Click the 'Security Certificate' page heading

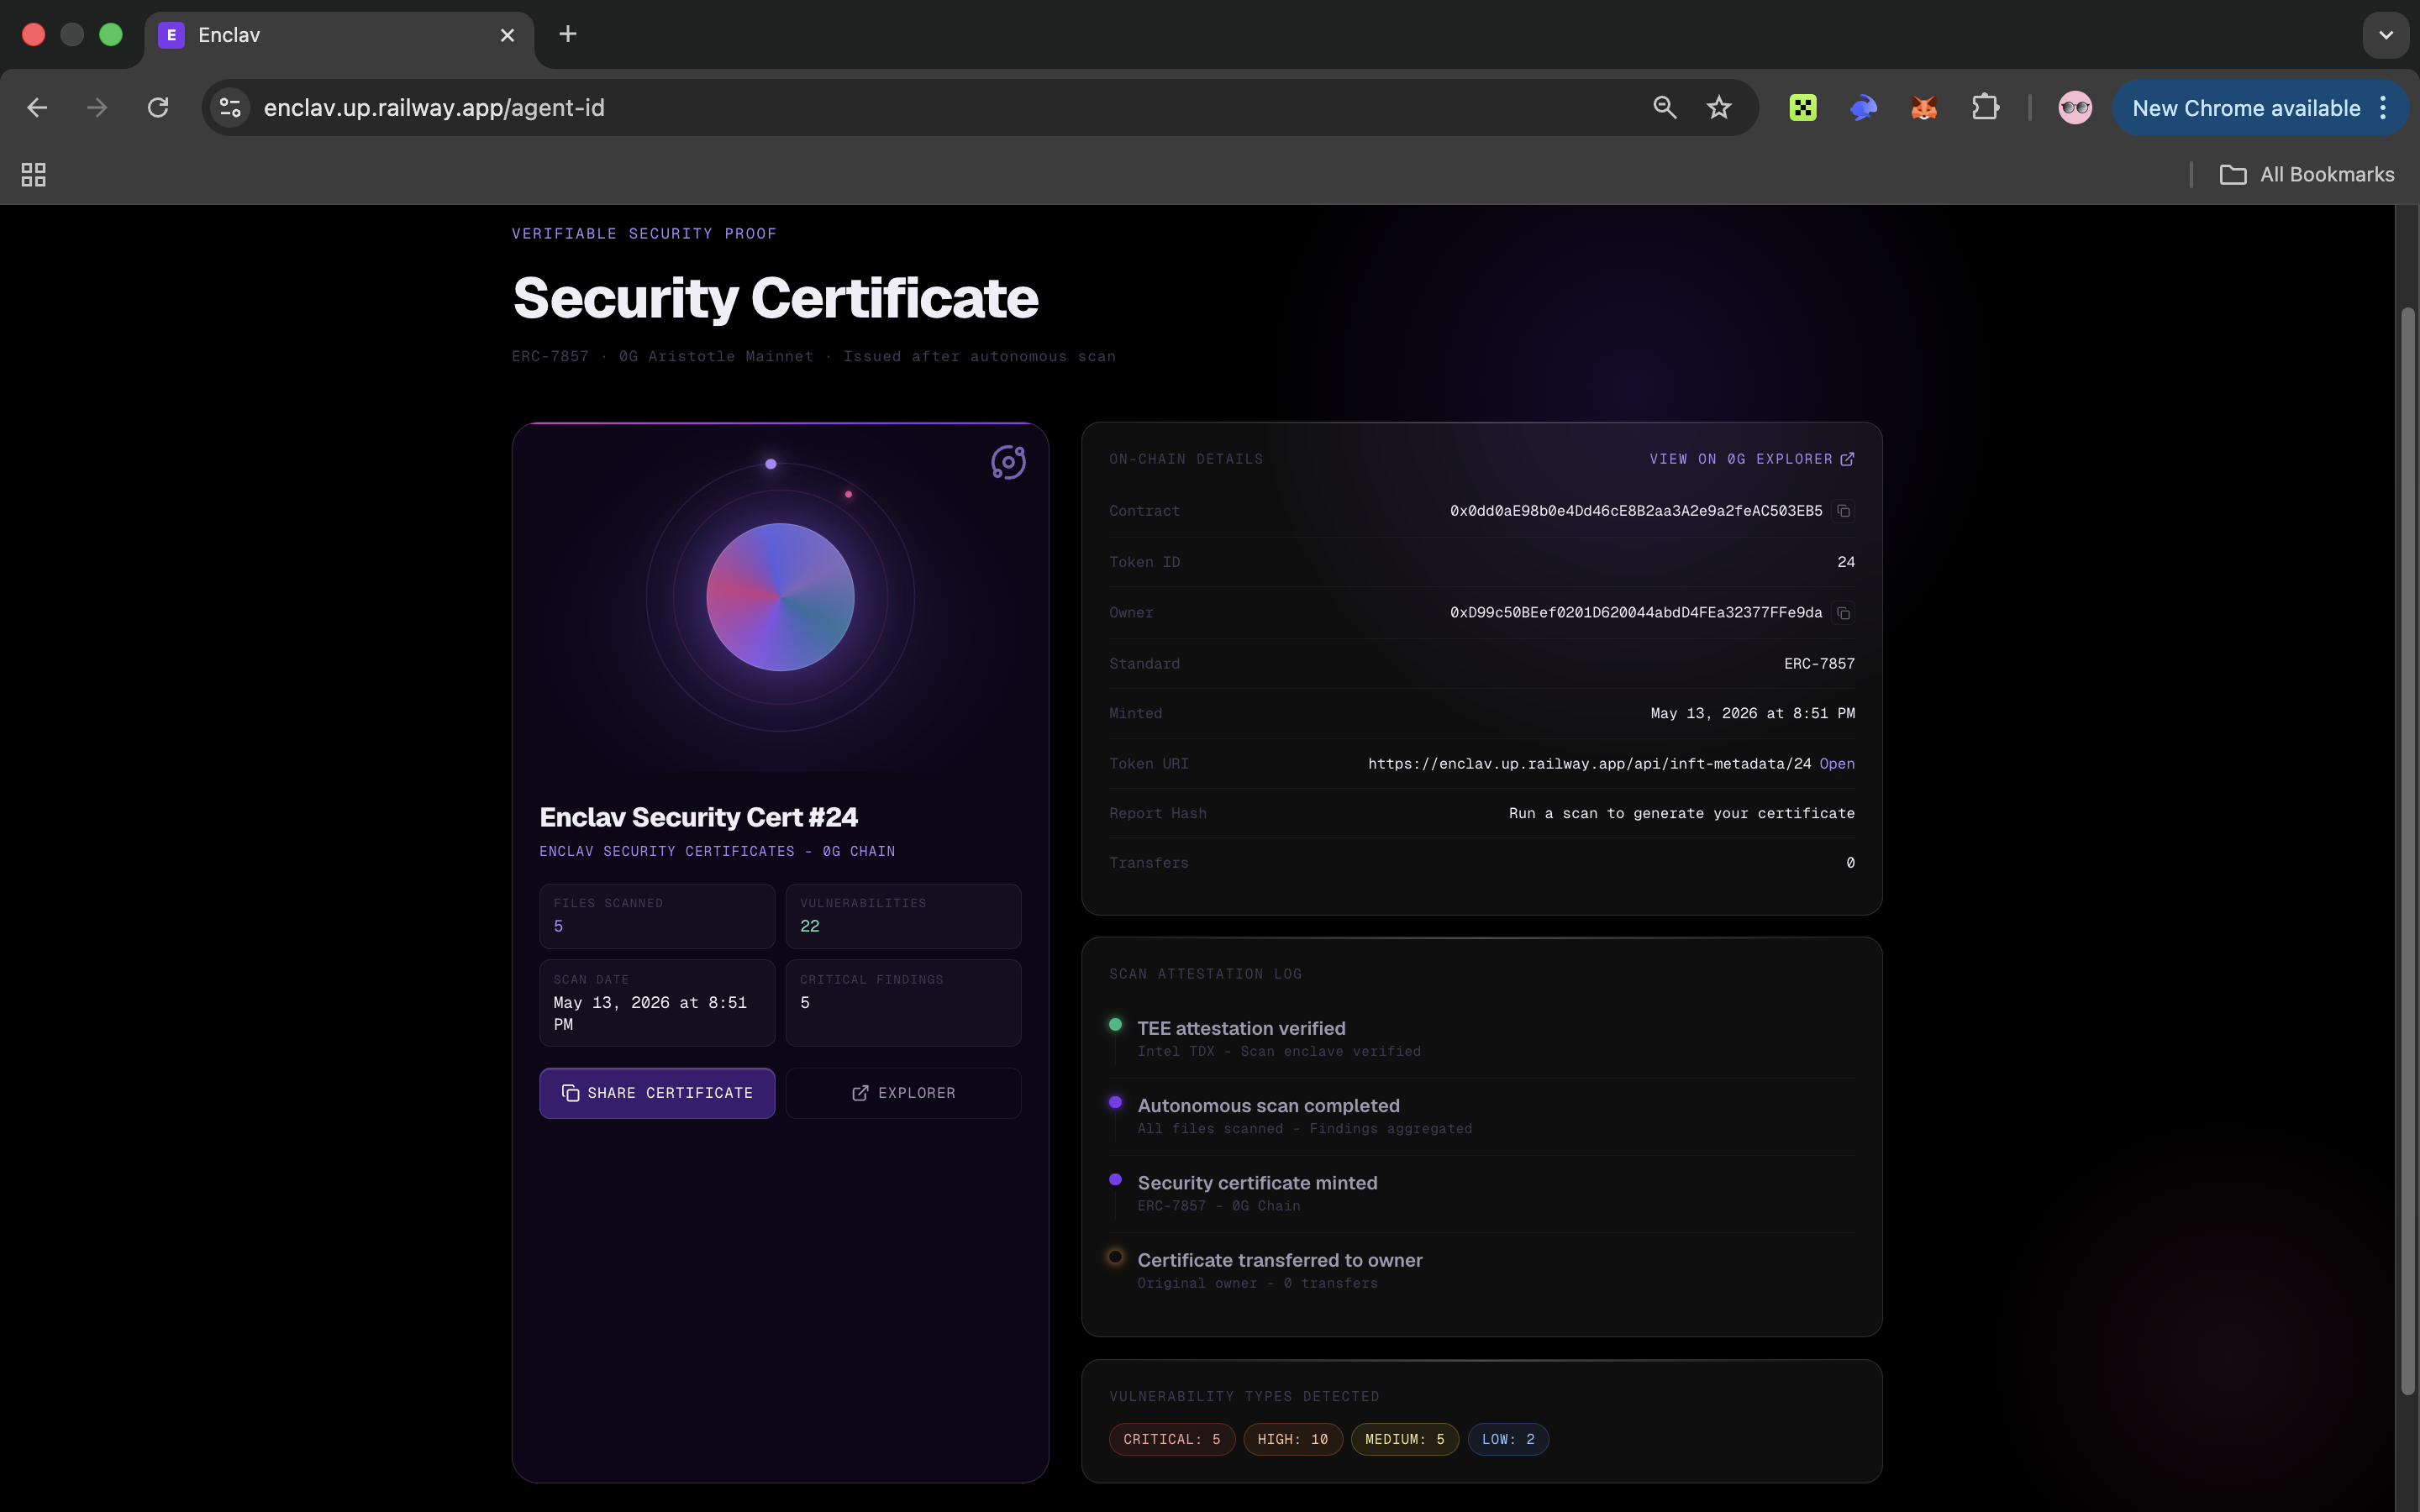pyautogui.click(x=775, y=298)
